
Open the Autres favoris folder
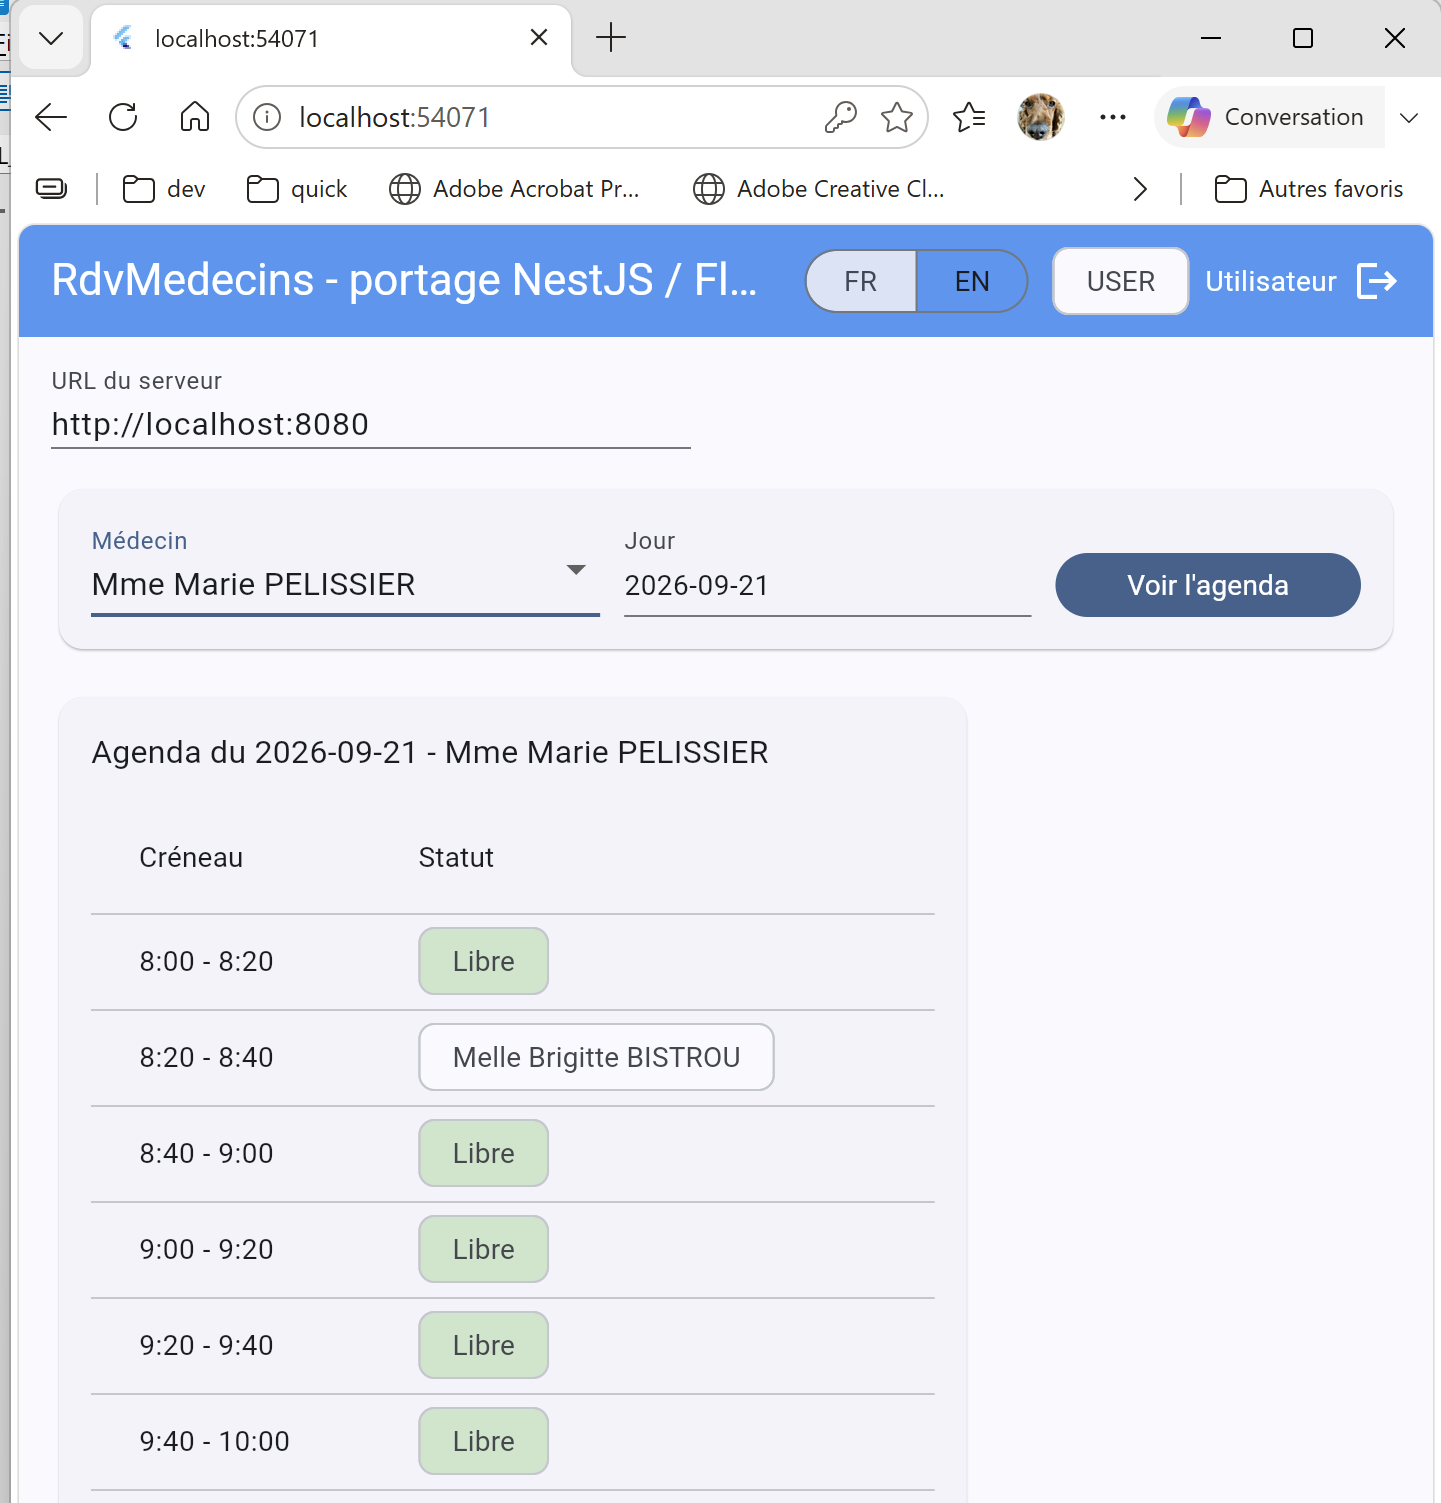tap(1309, 189)
